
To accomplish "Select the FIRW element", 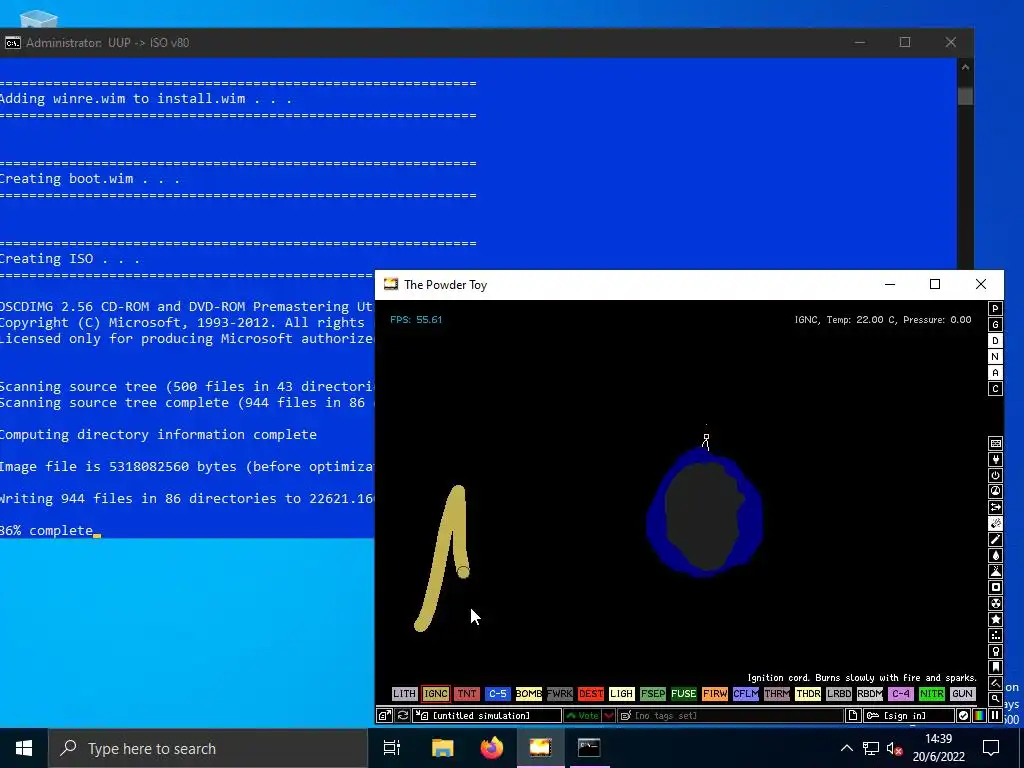I will click(714, 694).
